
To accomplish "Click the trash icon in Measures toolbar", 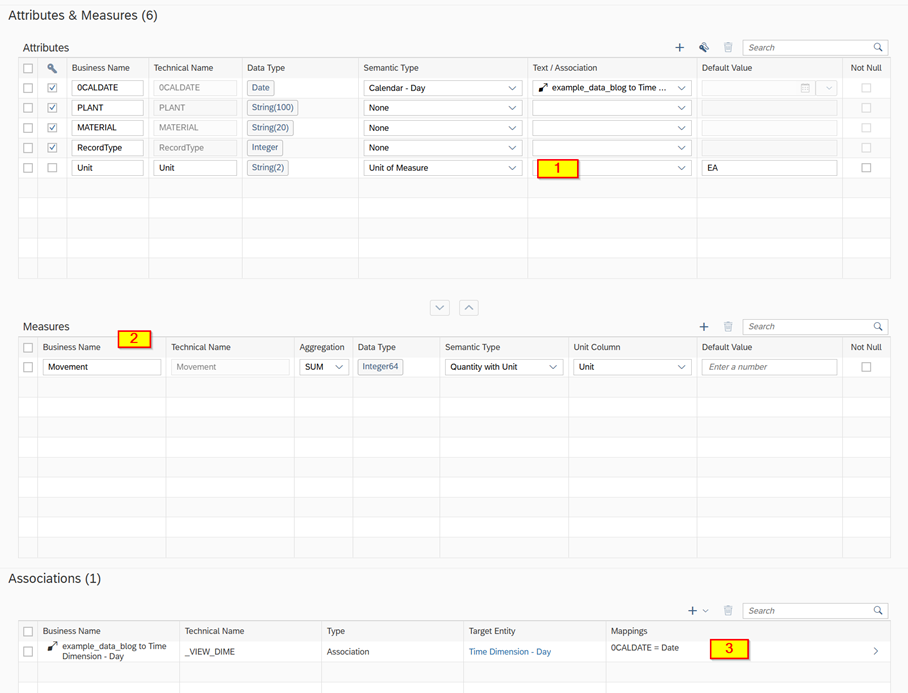I will pos(728,326).
